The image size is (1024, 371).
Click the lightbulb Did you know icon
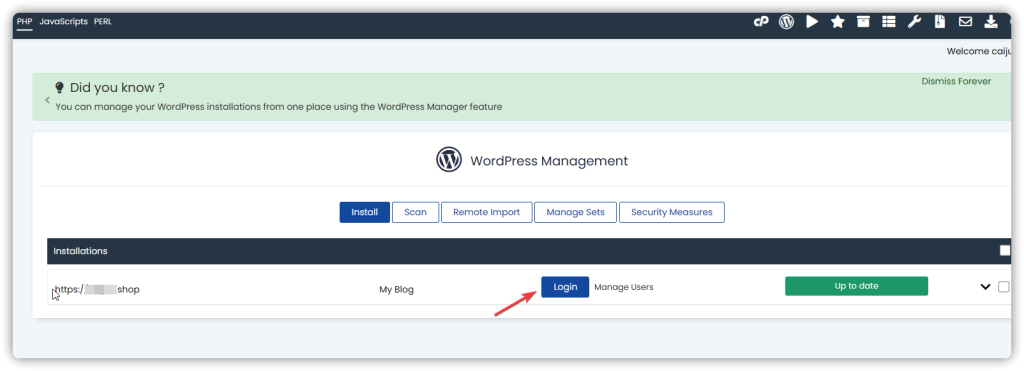click(59, 87)
